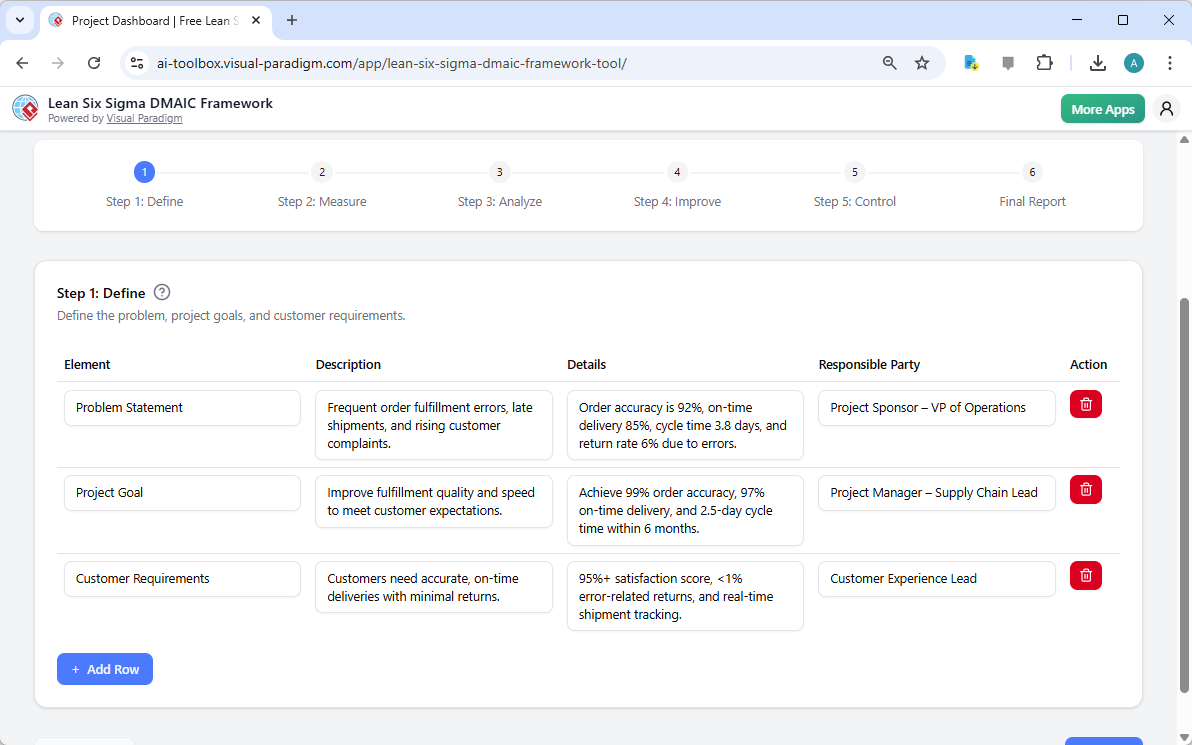The width and height of the screenshot is (1192, 745).
Task: Delete the Customer Requirements row
Action: [1085, 575]
